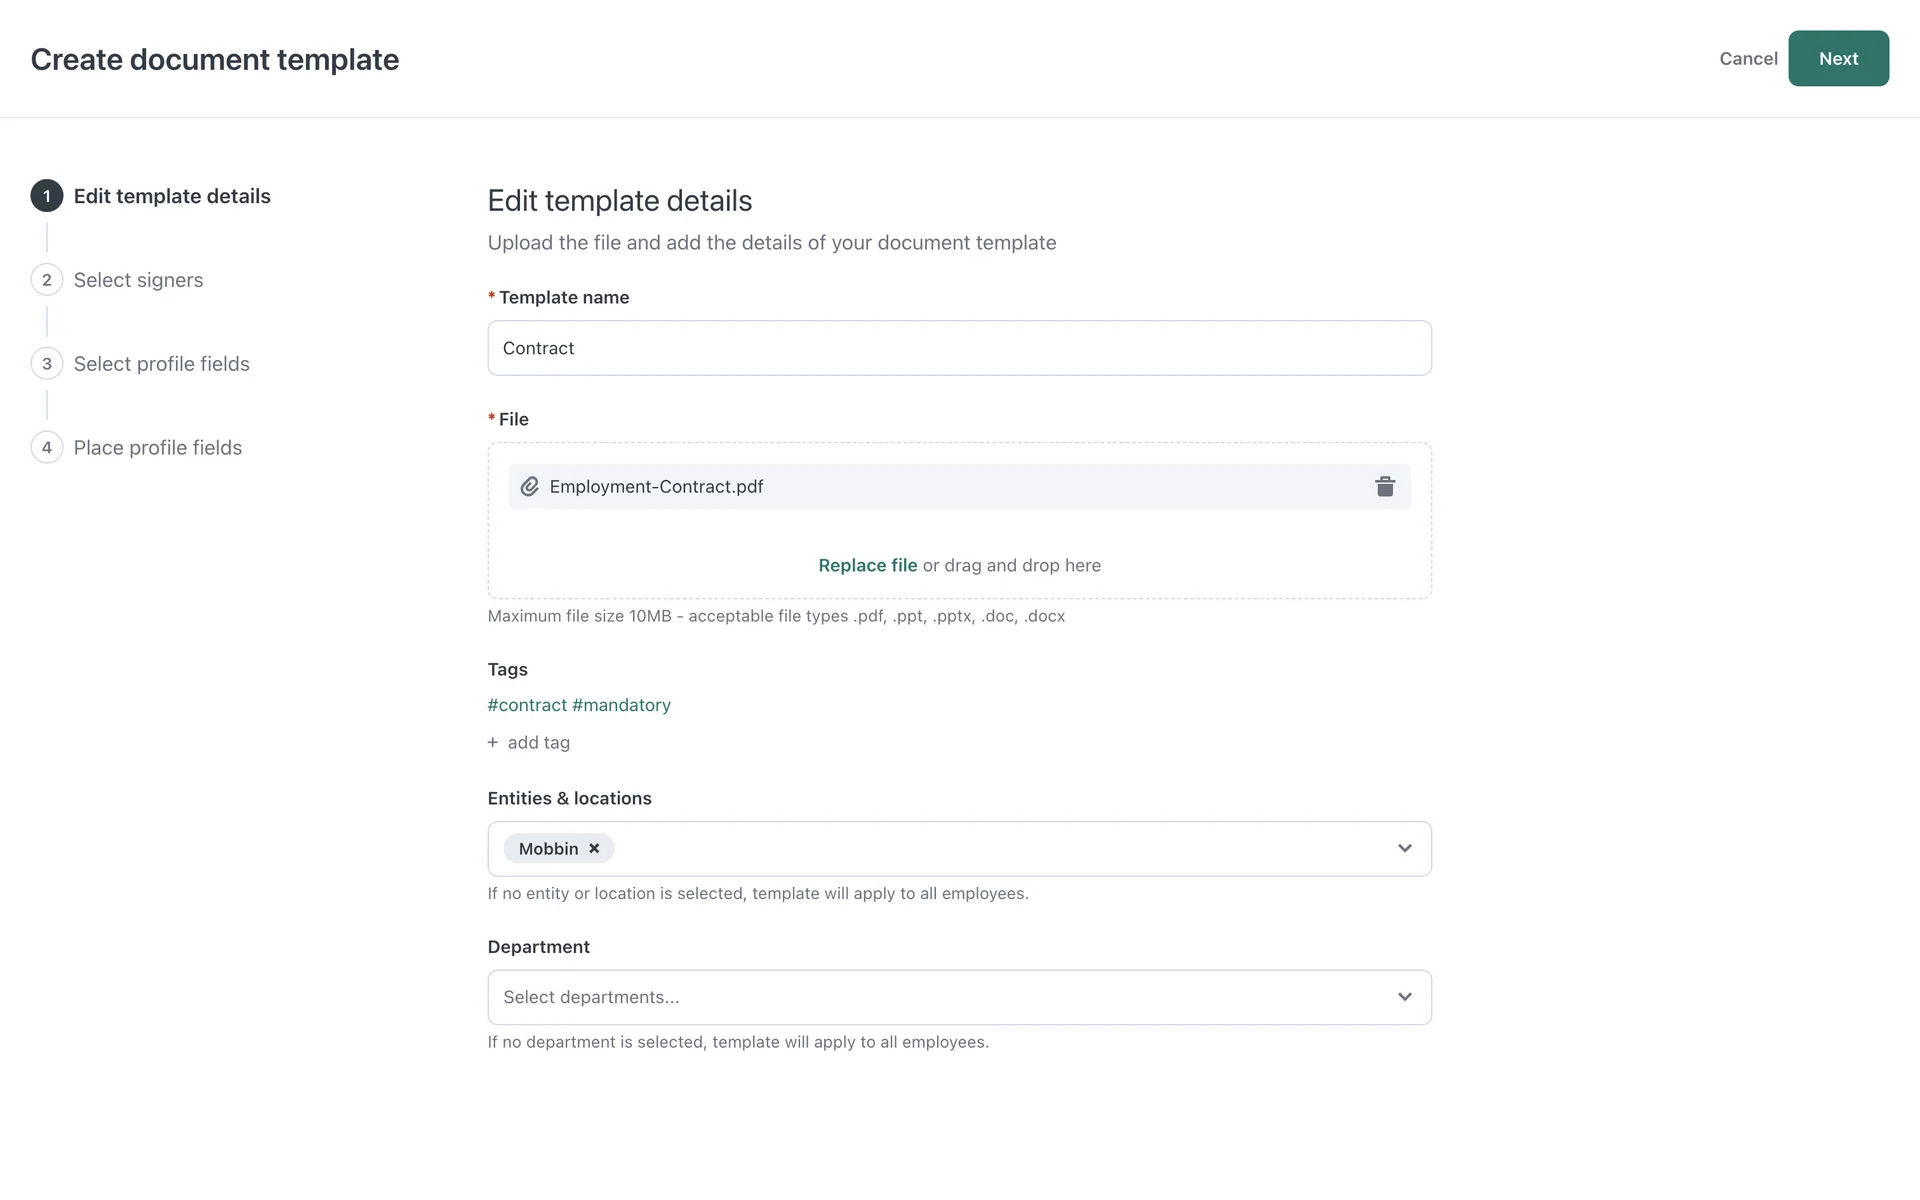
Task: Open the Department dropdown chevron
Action: [1405, 997]
